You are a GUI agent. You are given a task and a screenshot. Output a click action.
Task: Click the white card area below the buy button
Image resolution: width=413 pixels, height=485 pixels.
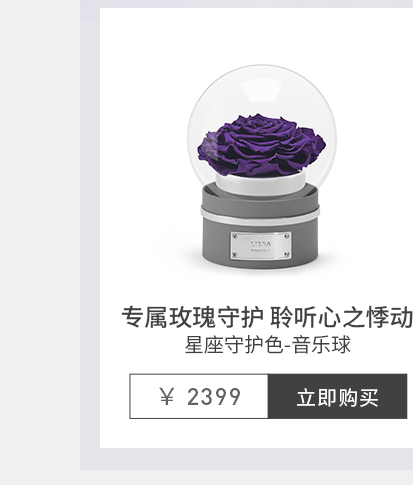click(256, 433)
